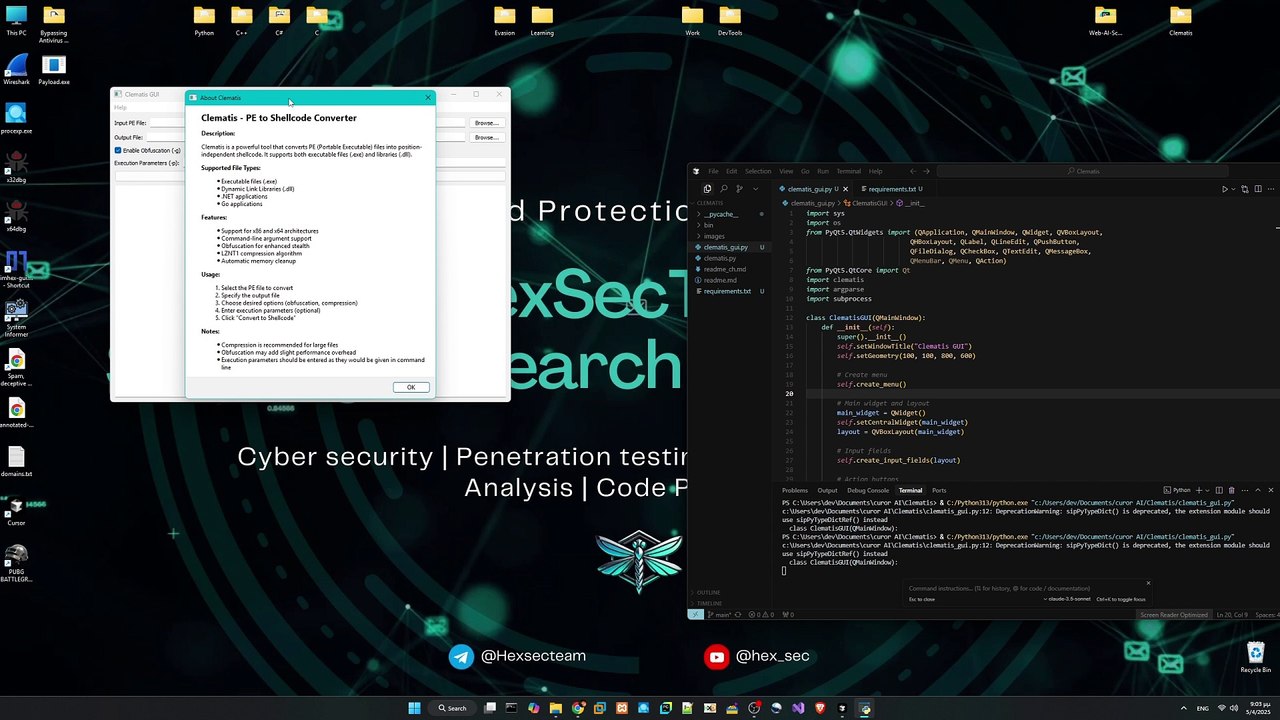Show hidden tray icons chevron
1280x720 pixels.
1184,708
